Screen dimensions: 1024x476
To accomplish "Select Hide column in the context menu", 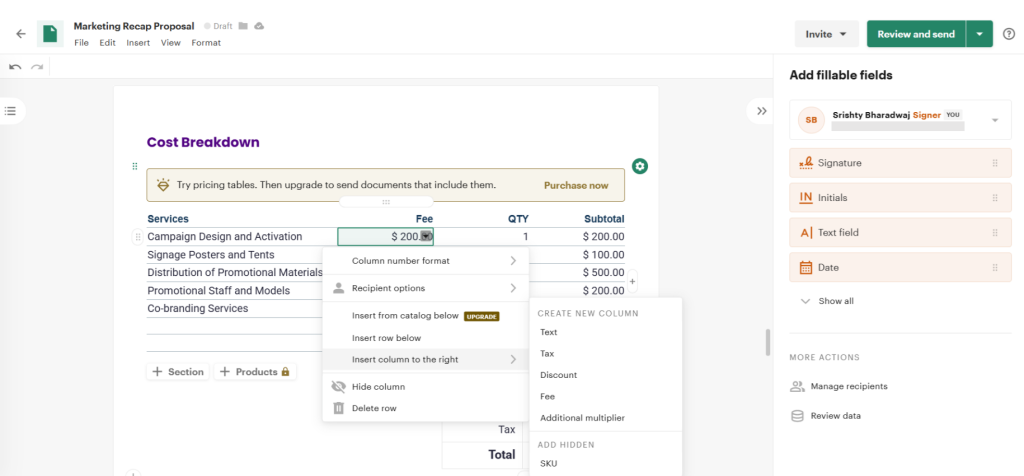I will (x=378, y=387).
